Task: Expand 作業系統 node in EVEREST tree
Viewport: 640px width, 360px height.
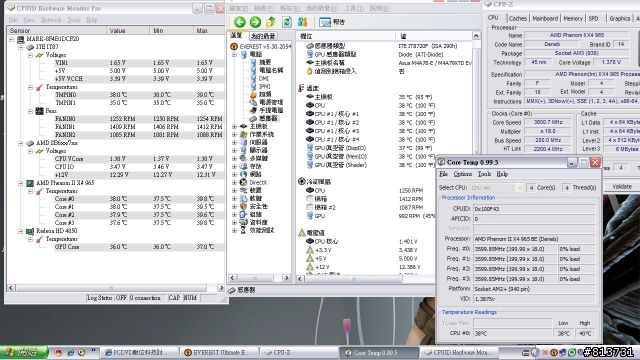Action: pyautogui.click(x=235, y=134)
